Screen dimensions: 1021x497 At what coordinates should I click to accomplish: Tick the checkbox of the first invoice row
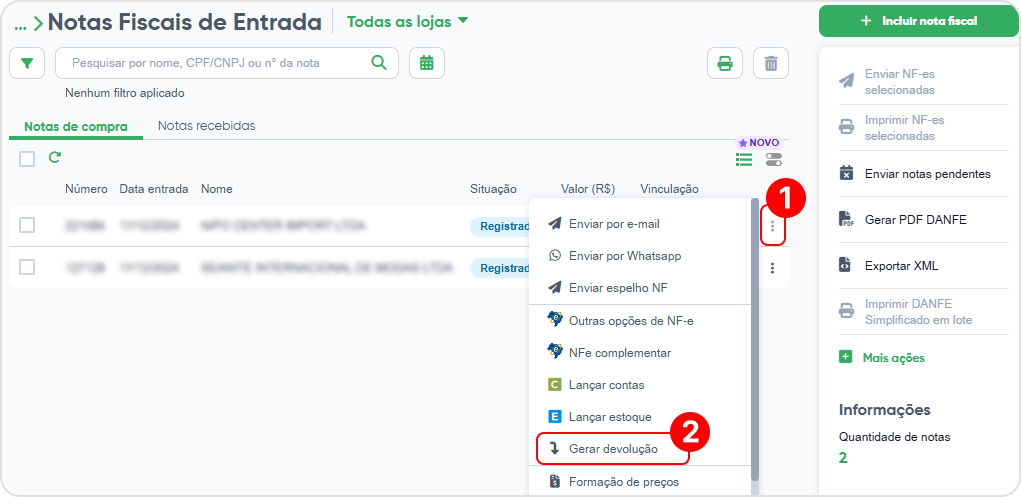(x=27, y=225)
